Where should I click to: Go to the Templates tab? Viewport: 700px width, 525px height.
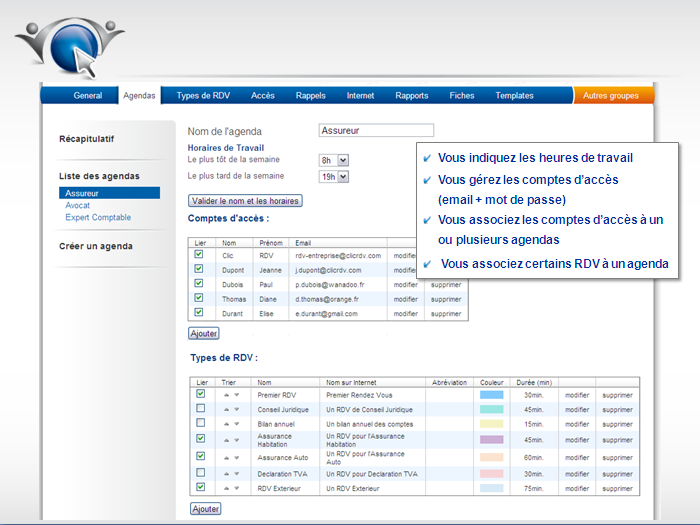click(514, 96)
